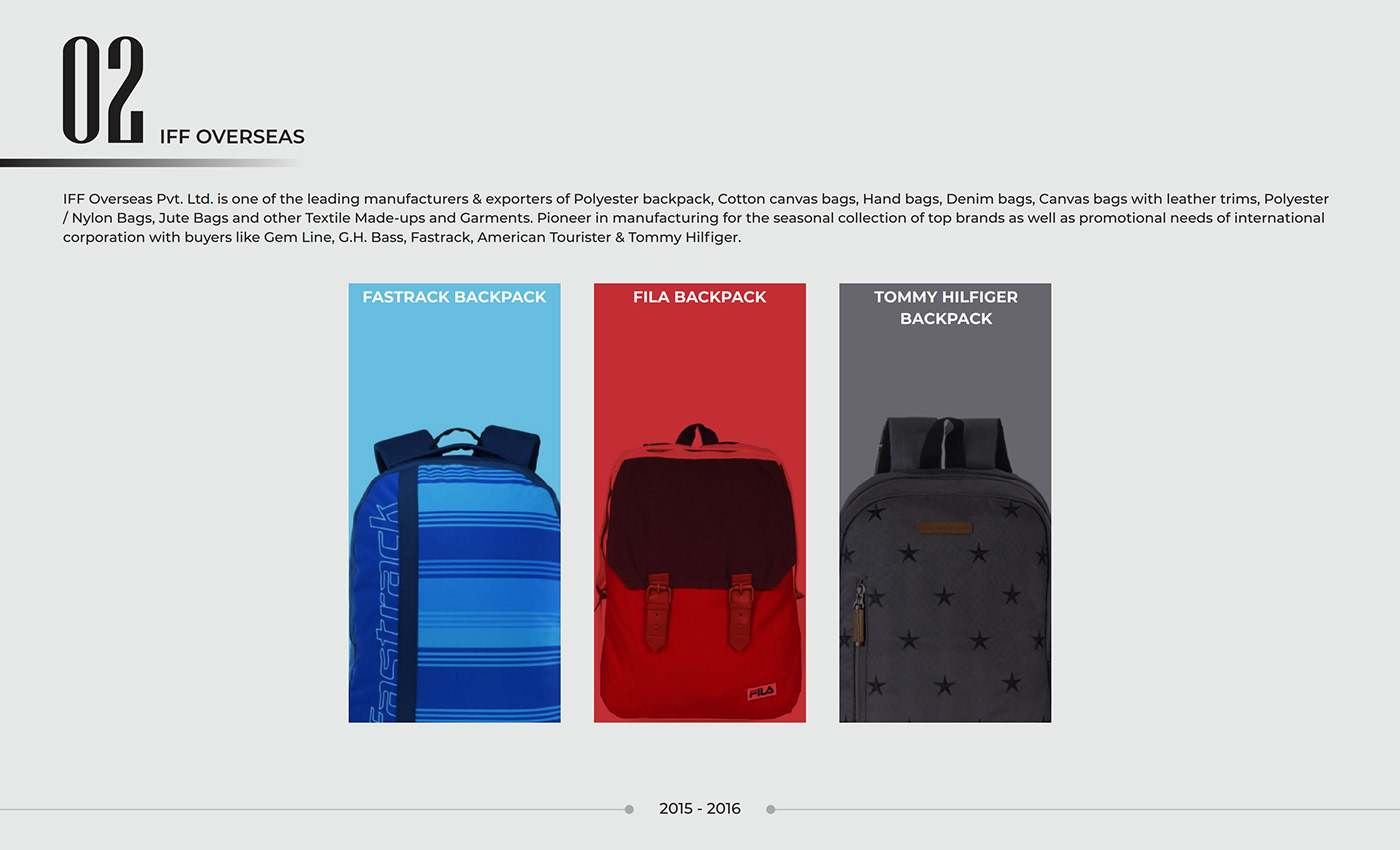Click the zipper pull on grey backpack
The image size is (1400, 850).
point(857,613)
